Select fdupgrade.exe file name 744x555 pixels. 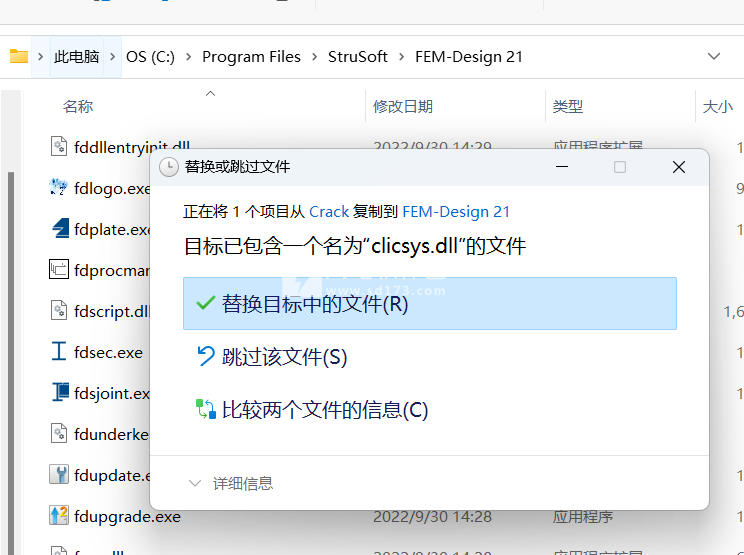coord(127,517)
